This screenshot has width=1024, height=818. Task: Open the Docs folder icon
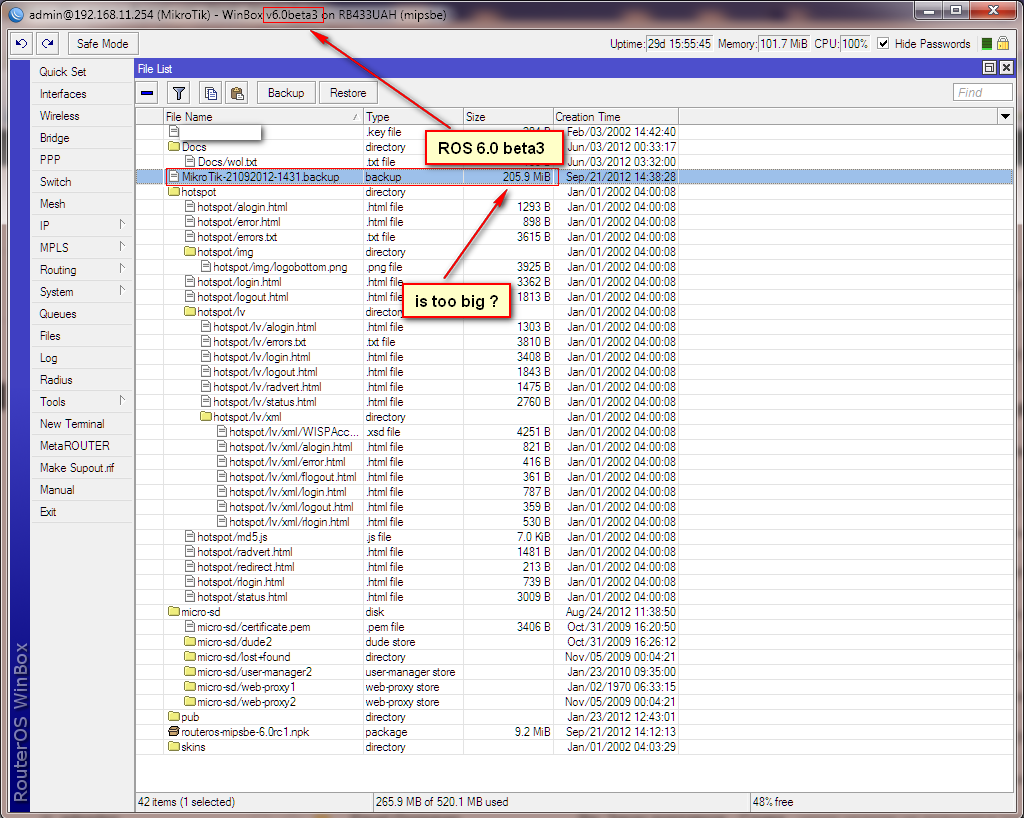174,147
